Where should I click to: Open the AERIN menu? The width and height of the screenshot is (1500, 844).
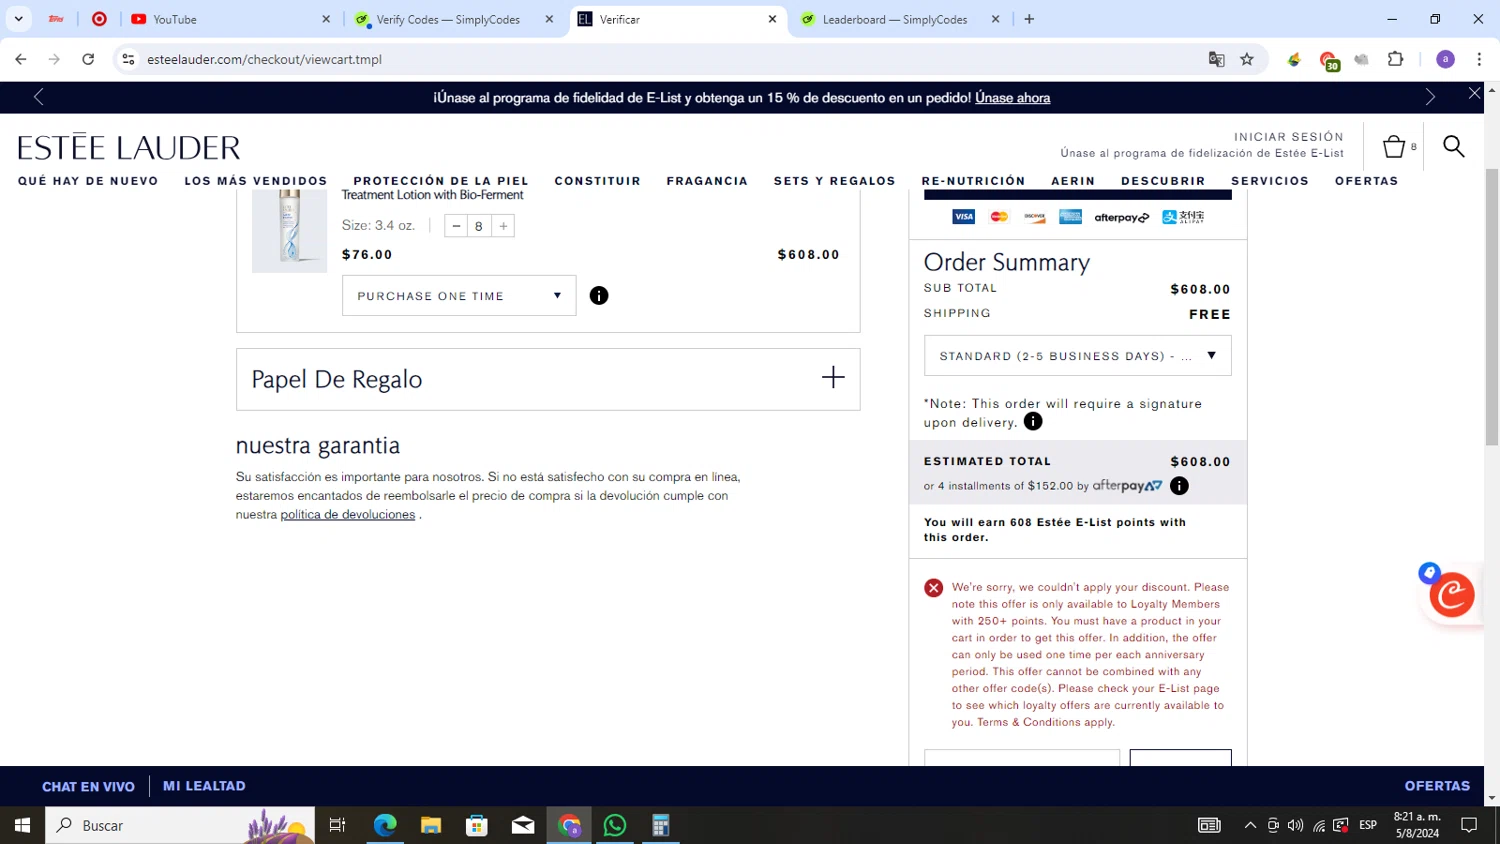tap(1073, 181)
